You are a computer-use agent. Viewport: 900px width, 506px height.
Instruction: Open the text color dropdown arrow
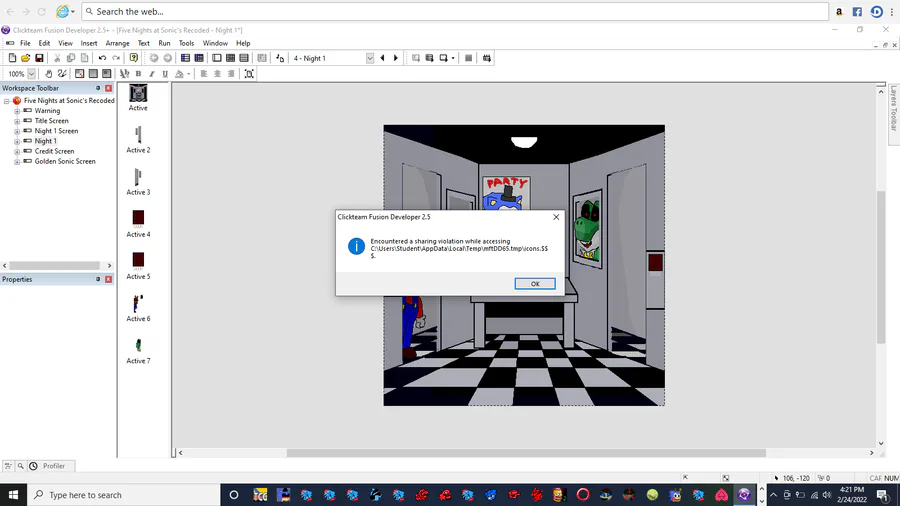pyautogui.click(x=188, y=73)
